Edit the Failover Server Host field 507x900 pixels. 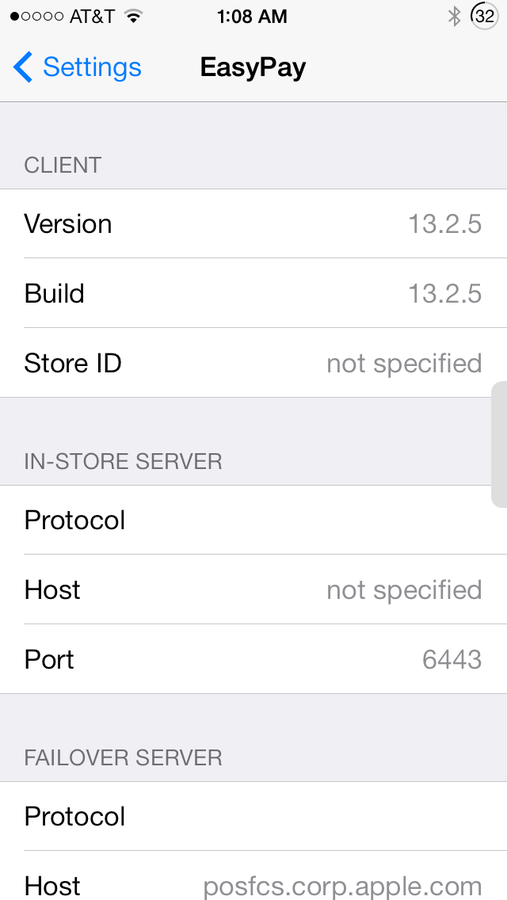click(x=253, y=876)
